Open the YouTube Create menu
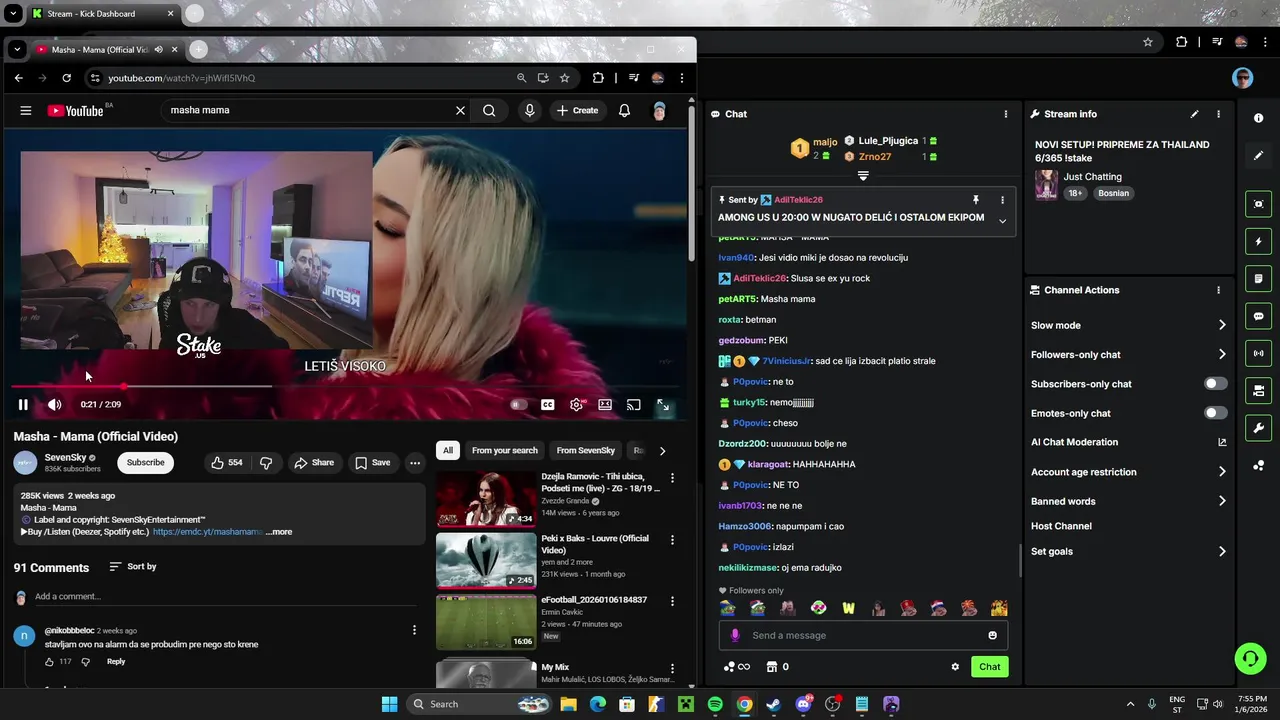This screenshot has width=1280, height=720. coord(577,111)
